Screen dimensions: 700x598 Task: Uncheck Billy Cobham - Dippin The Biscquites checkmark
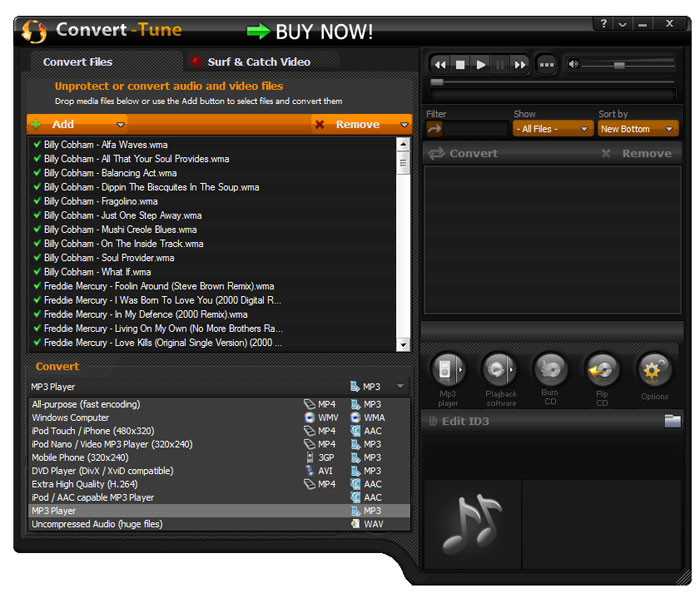[x=38, y=187]
